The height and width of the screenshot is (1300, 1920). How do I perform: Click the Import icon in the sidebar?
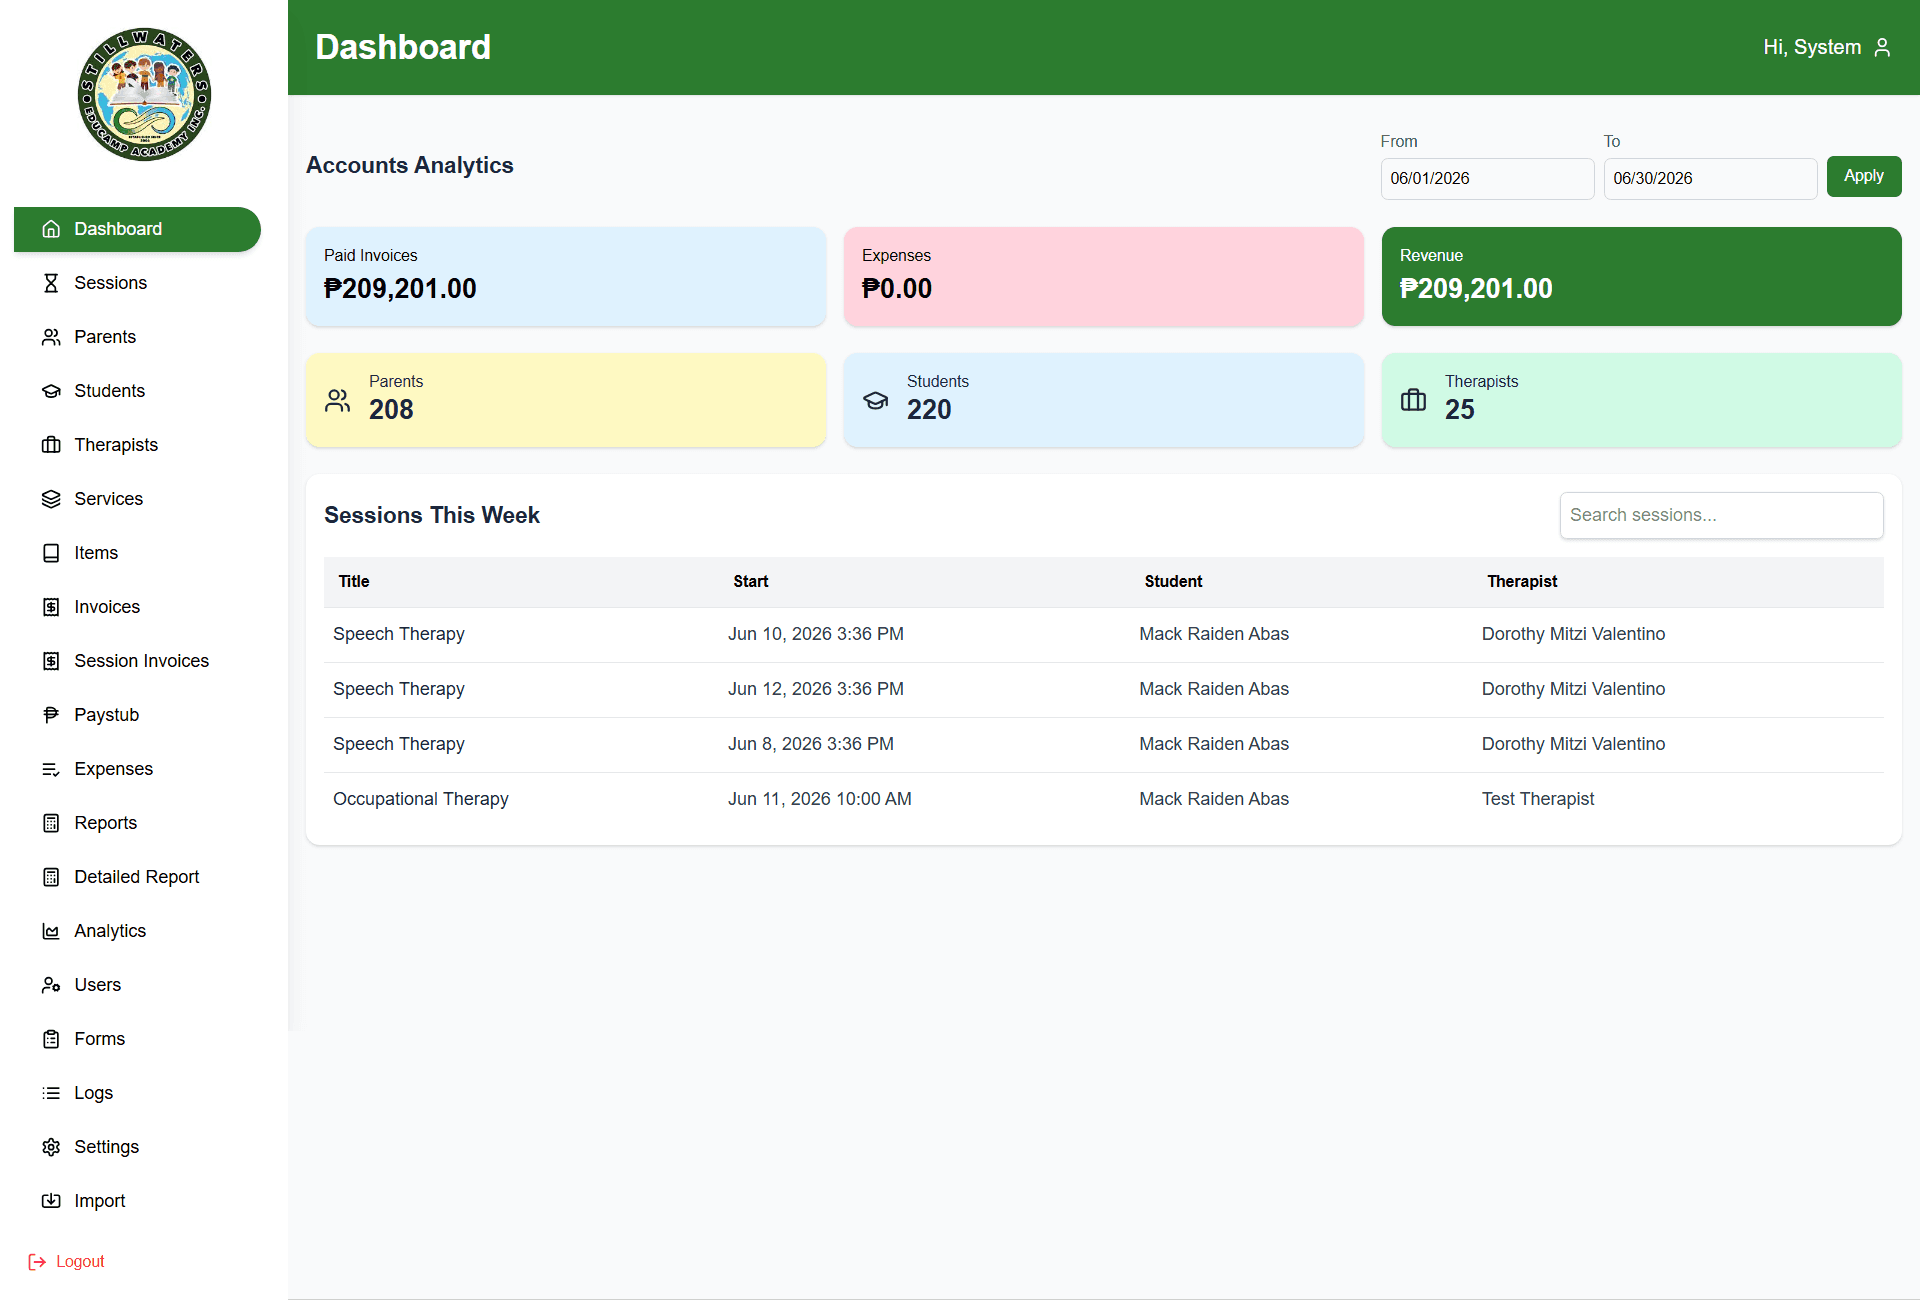pyautogui.click(x=51, y=1201)
